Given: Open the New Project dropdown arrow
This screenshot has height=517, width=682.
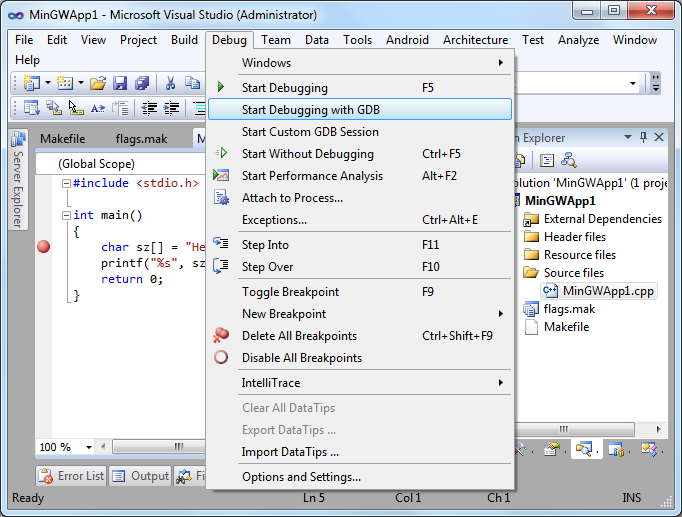Looking at the screenshot, I should tap(48, 83).
